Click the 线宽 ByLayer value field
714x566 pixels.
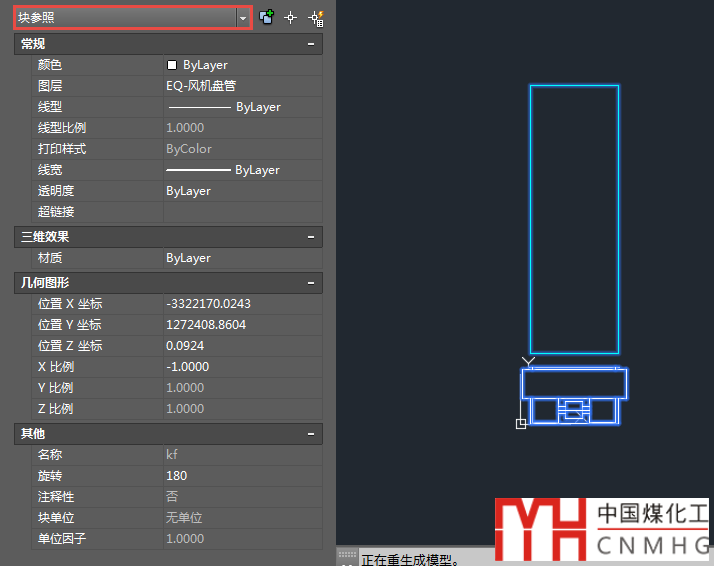point(240,170)
